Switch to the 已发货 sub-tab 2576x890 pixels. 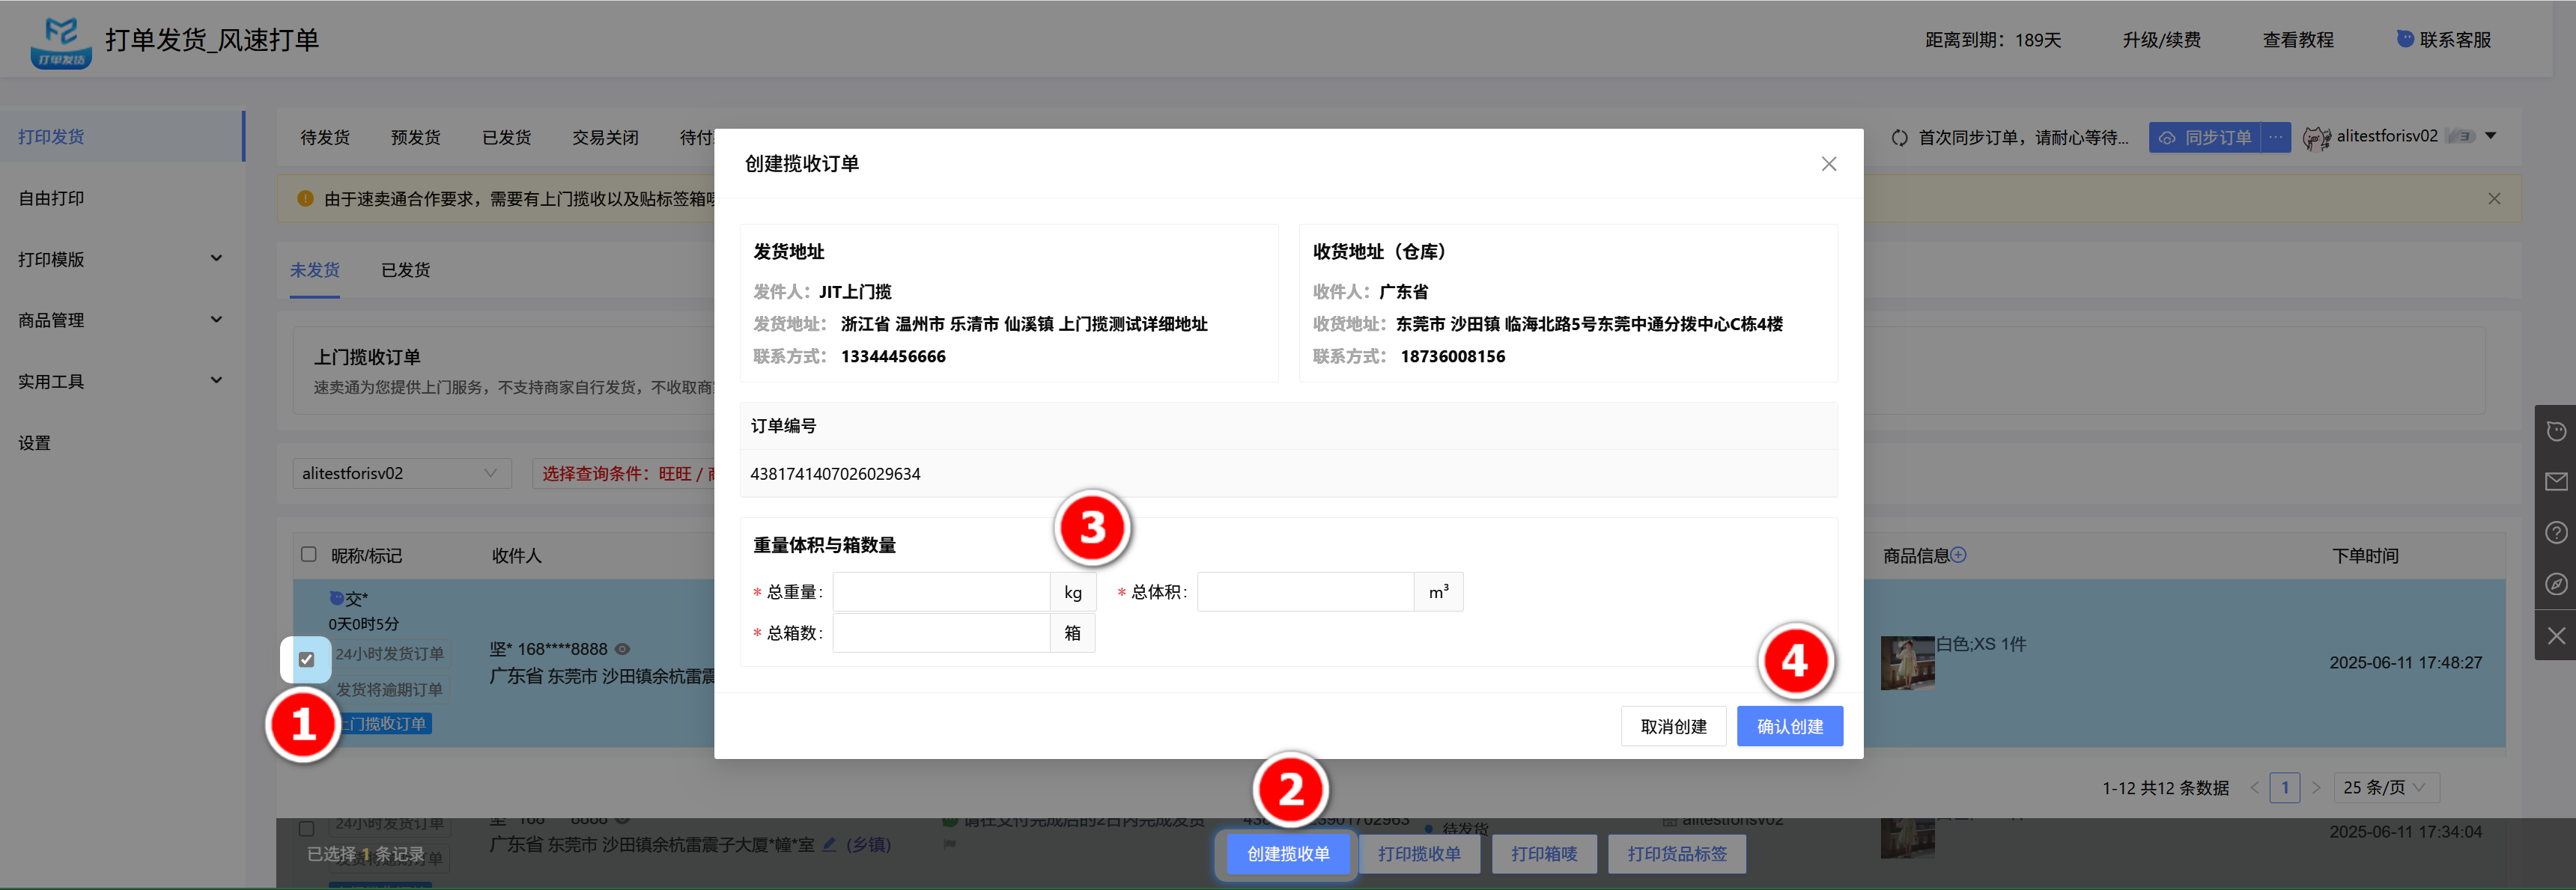click(x=405, y=270)
